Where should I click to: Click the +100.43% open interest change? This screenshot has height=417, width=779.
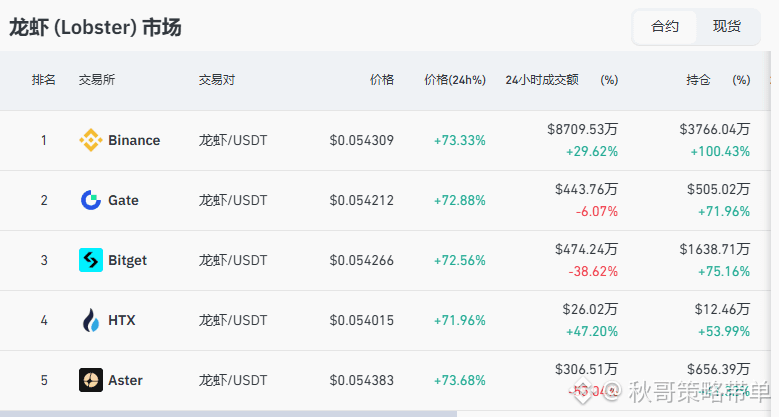pyautogui.click(x=720, y=152)
